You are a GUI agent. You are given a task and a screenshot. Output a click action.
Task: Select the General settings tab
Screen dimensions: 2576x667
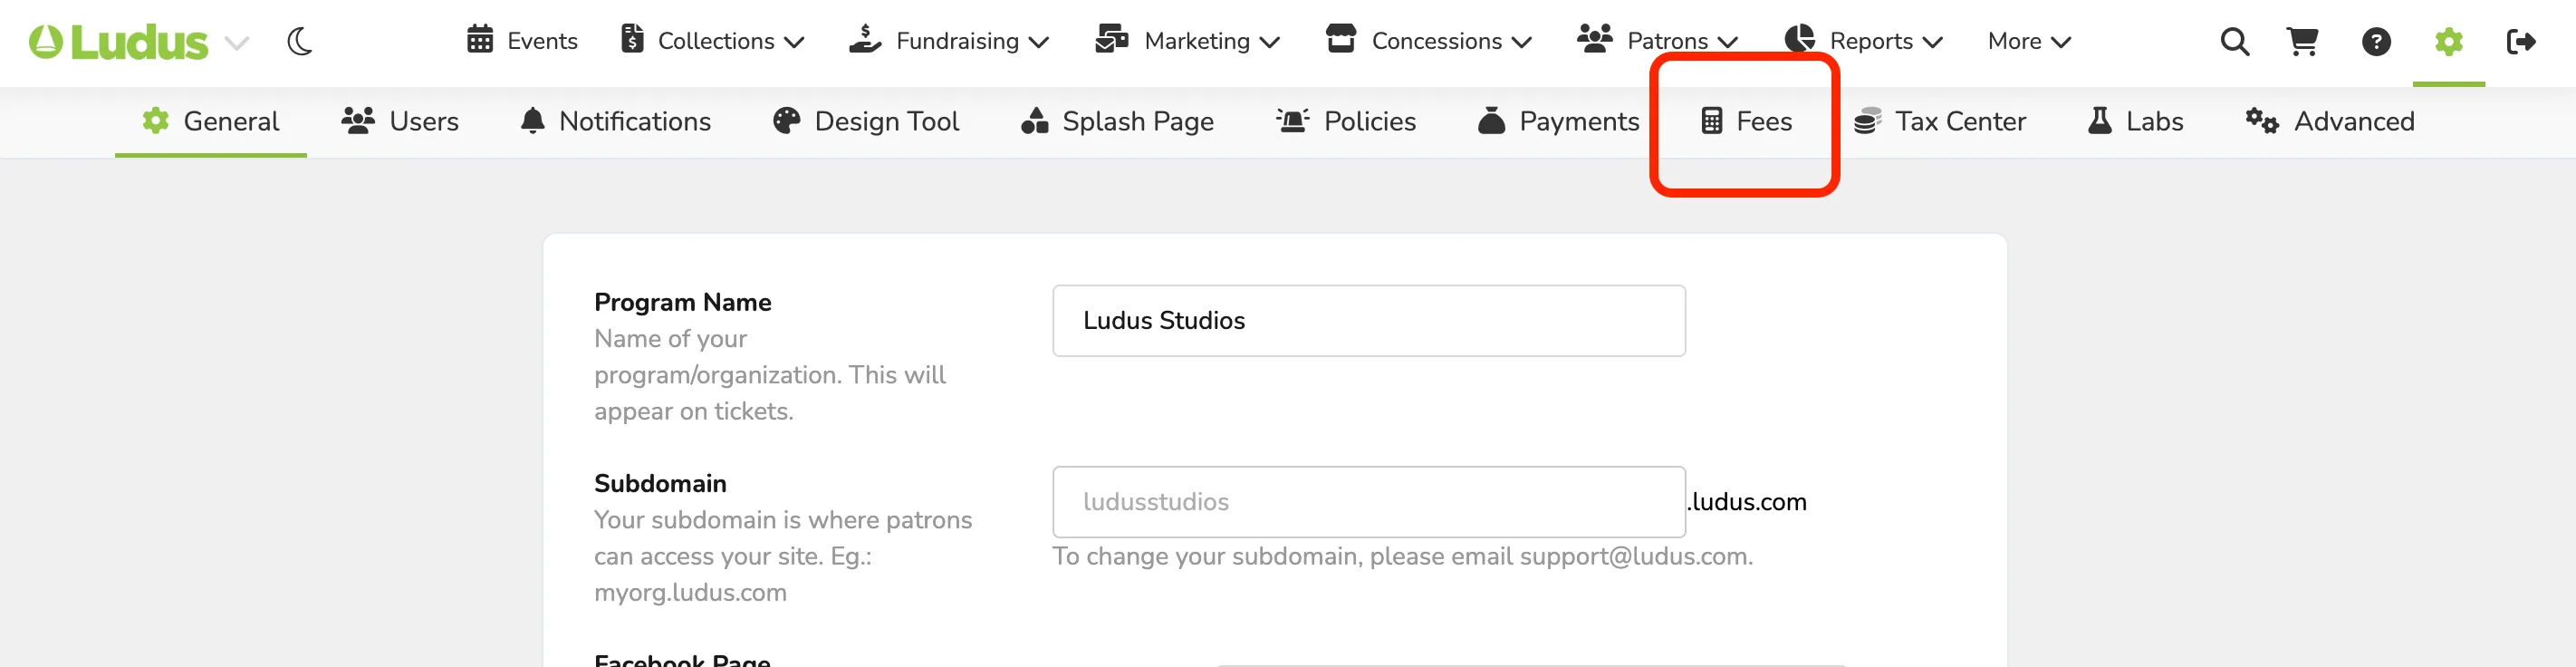click(211, 122)
